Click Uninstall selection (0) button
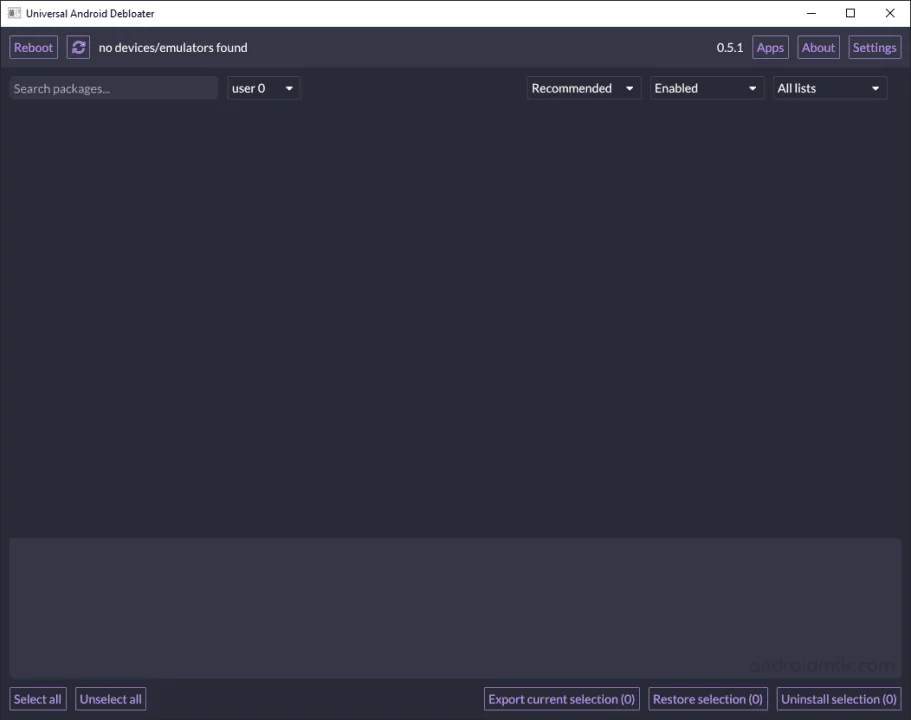The width and height of the screenshot is (911, 720). [x=839, y=699]
